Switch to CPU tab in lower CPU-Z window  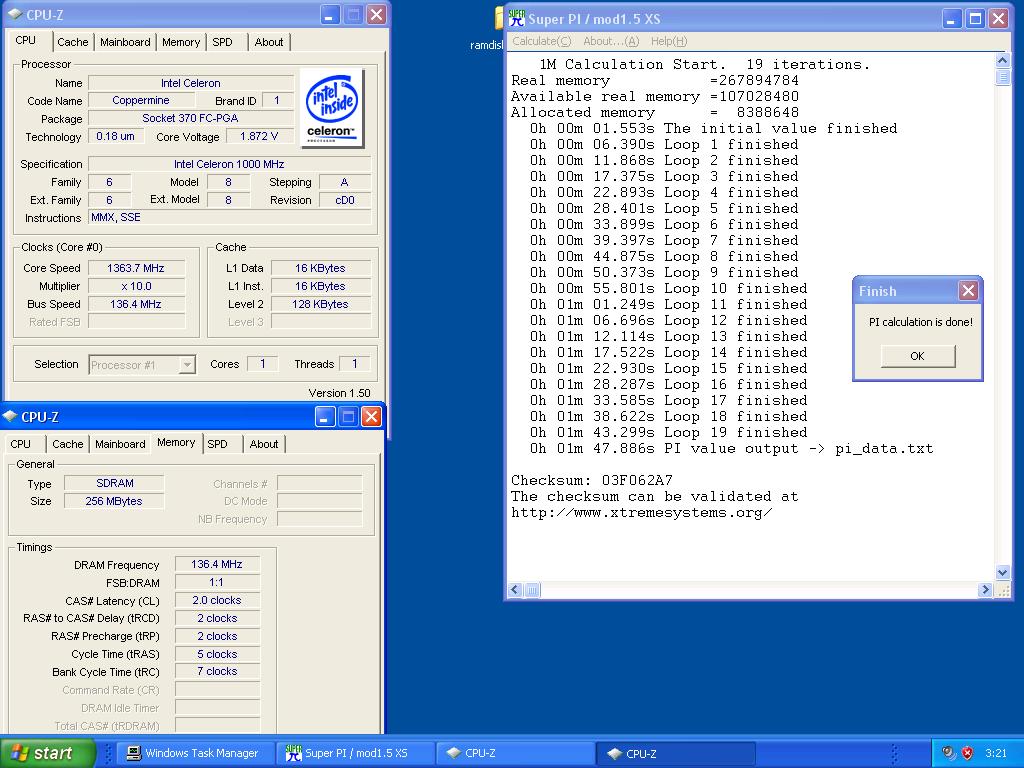click(20, 444)
